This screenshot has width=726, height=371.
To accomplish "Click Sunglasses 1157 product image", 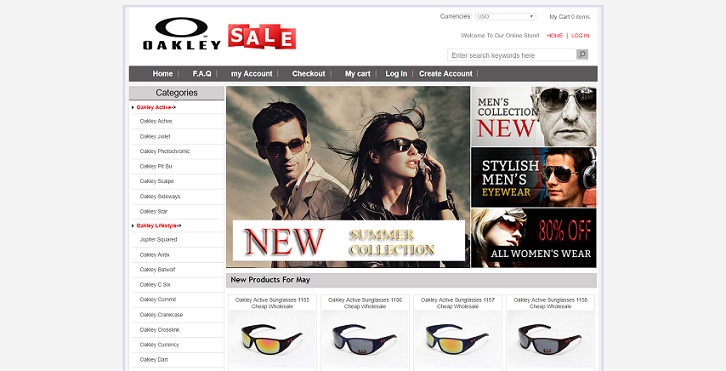I will (457, 339).
